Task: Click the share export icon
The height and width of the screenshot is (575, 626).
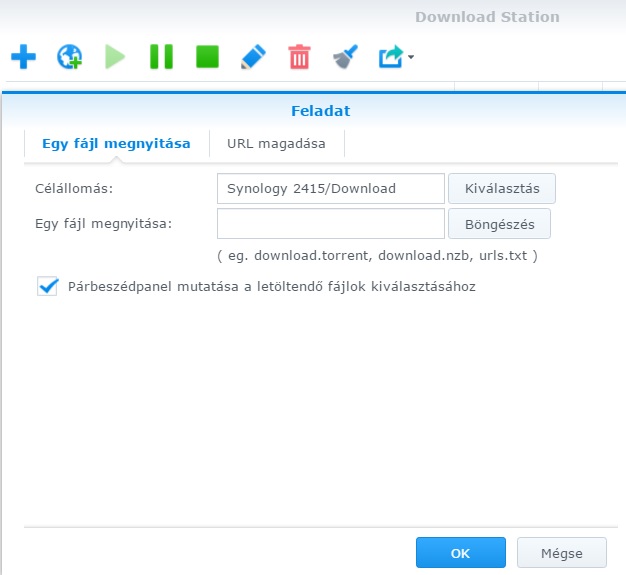Action: [389, 57]
